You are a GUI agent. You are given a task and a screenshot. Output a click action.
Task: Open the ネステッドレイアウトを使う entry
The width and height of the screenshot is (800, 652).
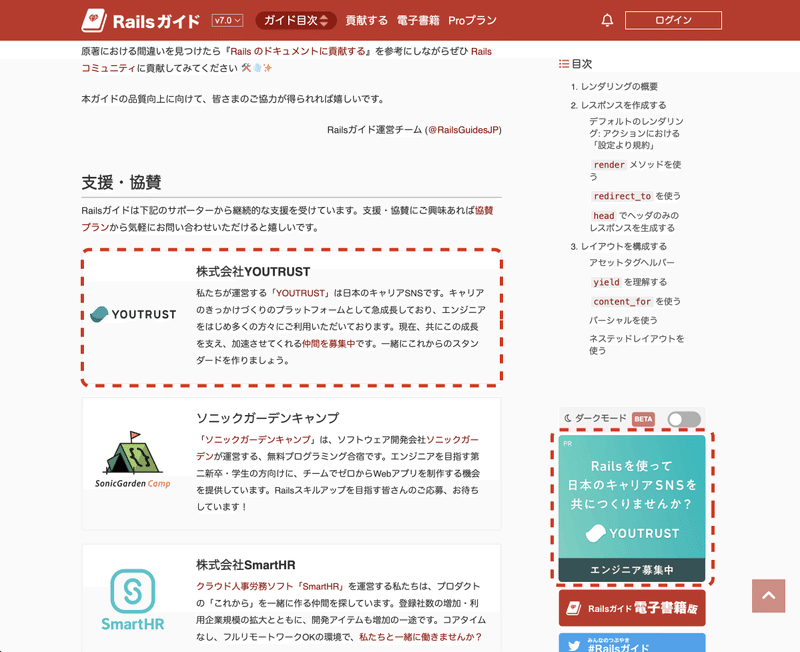point(637,344)
